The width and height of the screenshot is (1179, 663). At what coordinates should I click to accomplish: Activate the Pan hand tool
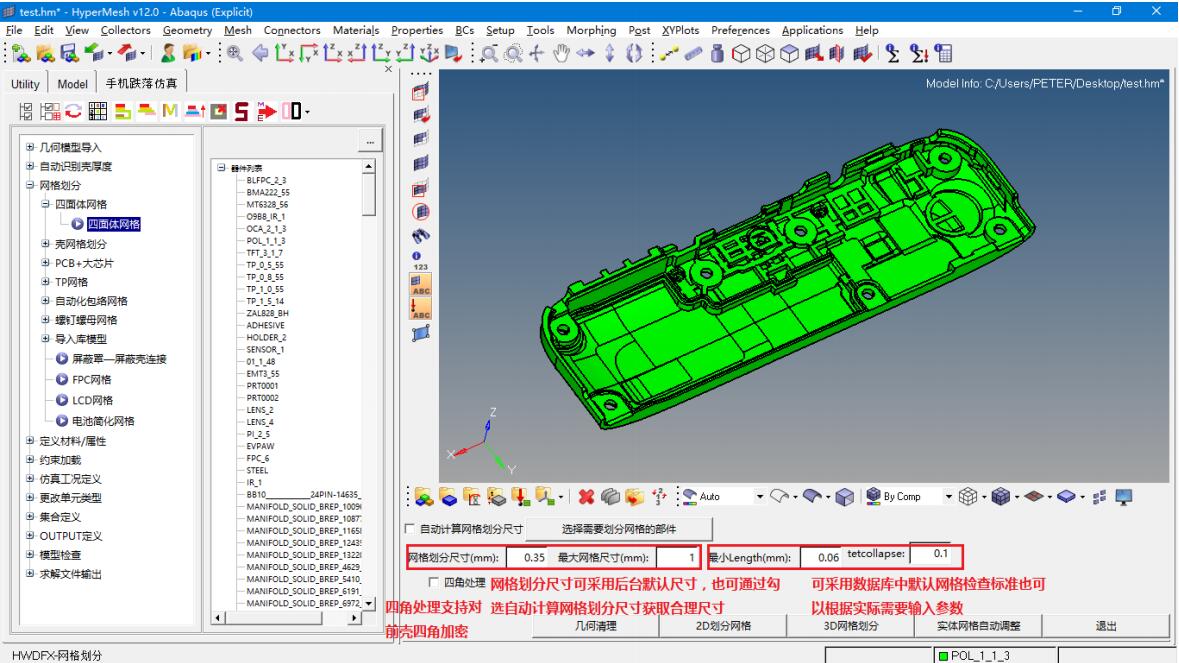(561, 53)
